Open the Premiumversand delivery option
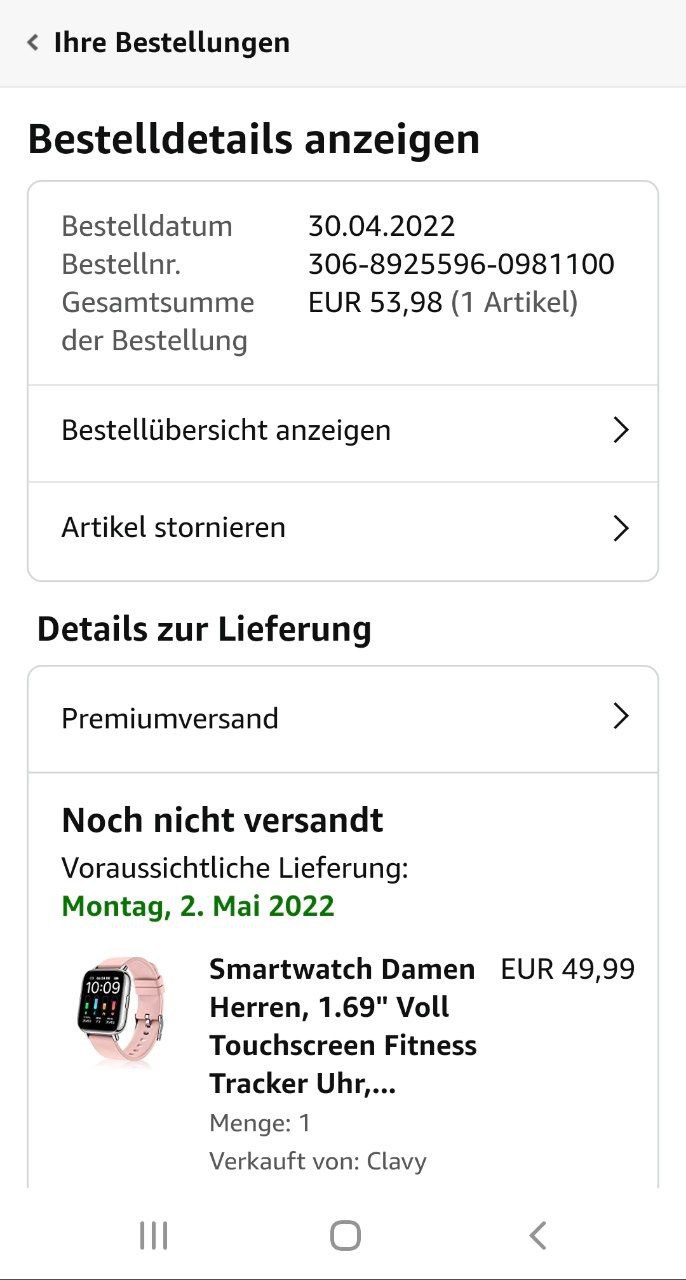The image size is (686, 1280). pos(343,719)
